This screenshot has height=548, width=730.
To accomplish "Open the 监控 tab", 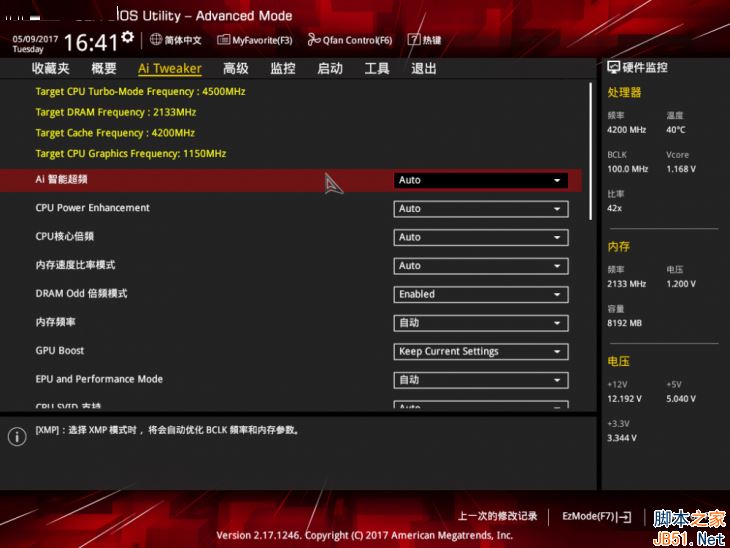I will coord(283,68).
